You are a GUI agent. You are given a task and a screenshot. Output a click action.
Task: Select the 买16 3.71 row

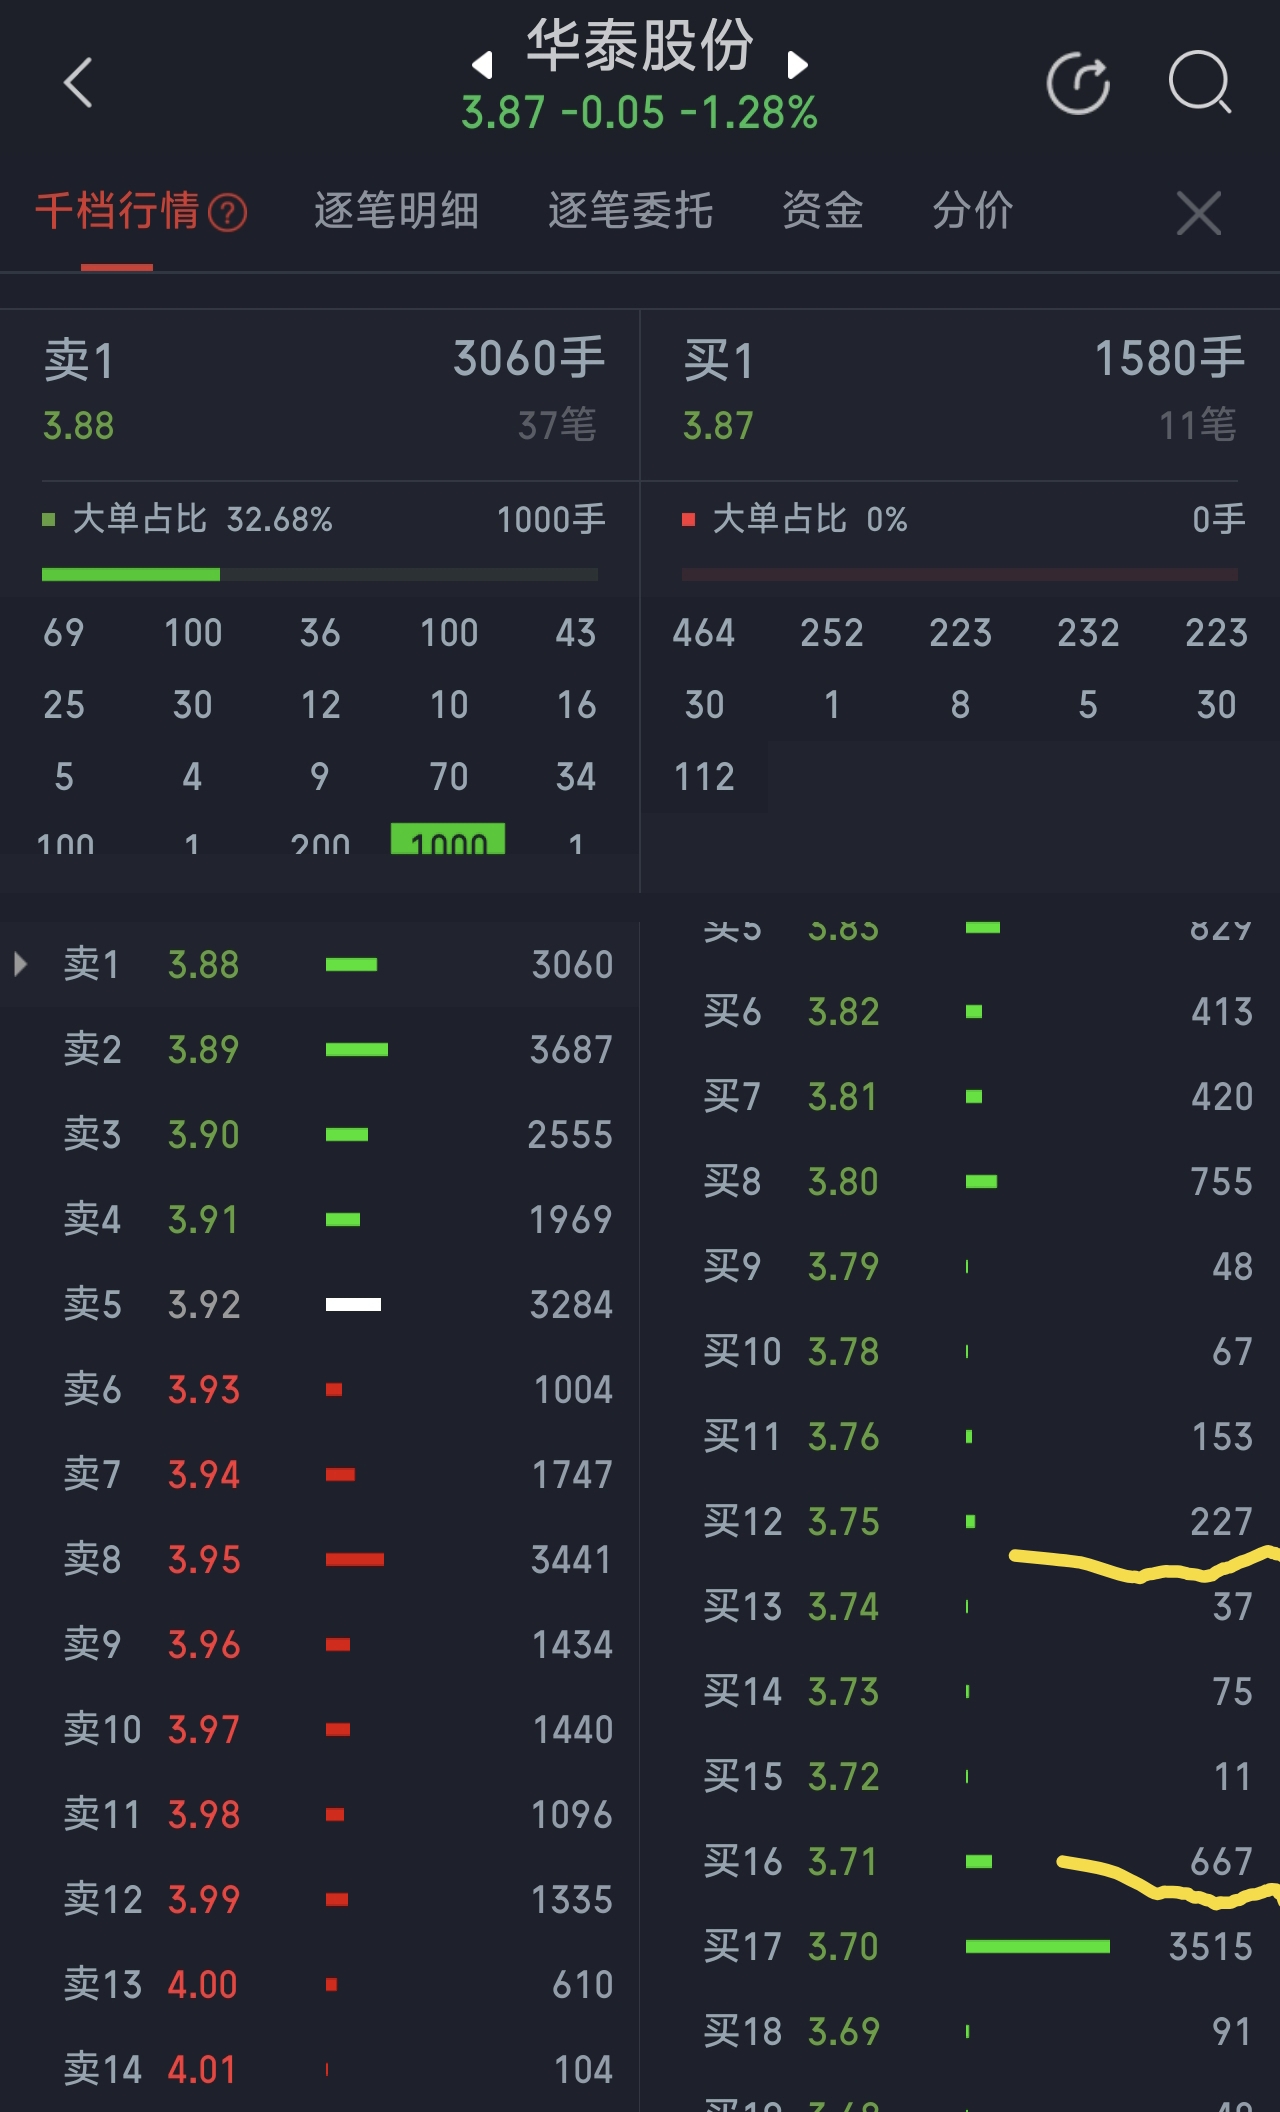[960, 1861]
